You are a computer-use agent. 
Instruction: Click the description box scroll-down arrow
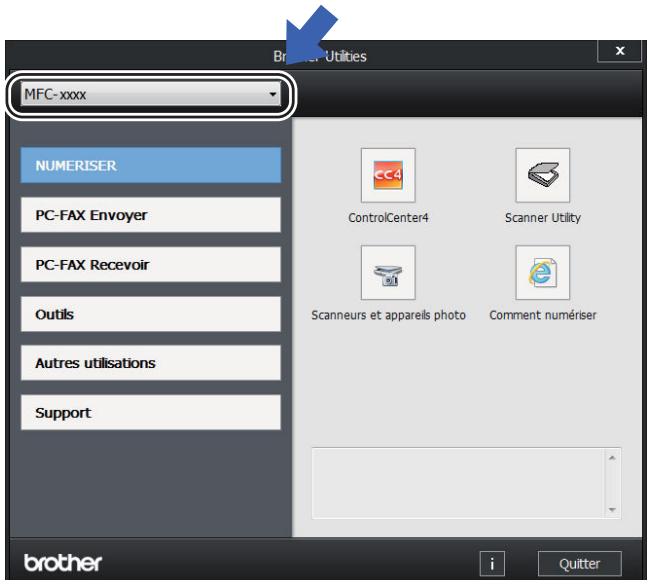point(612,509)
